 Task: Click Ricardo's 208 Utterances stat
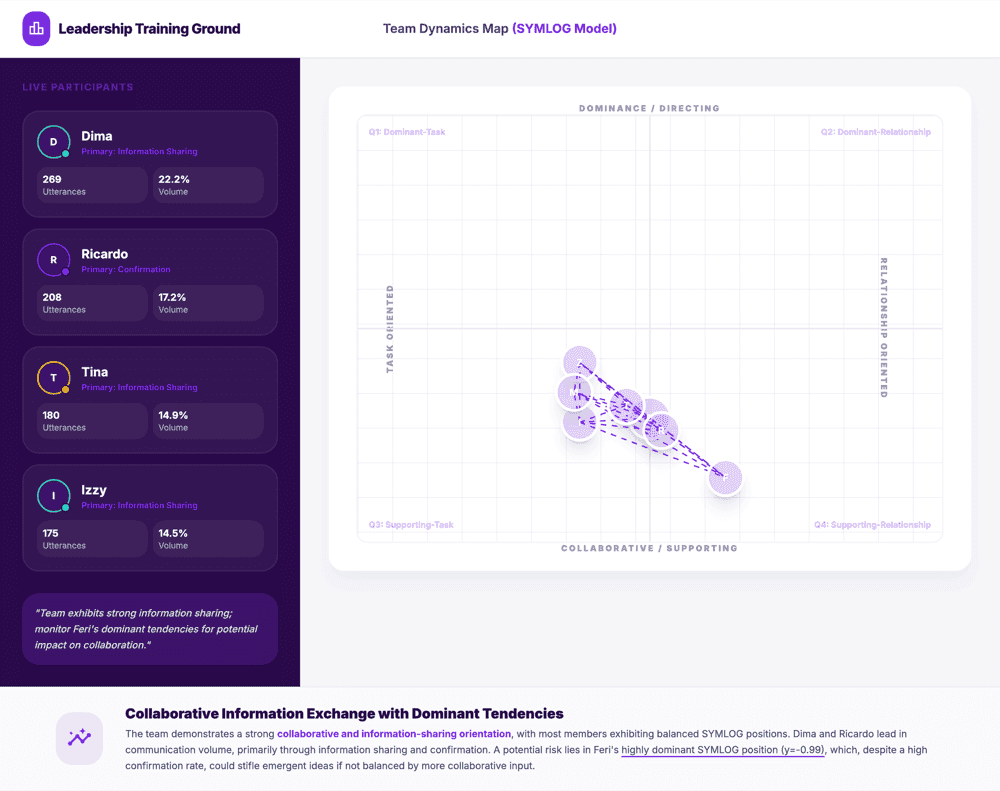pyautogui.click(x=92, y=303)
